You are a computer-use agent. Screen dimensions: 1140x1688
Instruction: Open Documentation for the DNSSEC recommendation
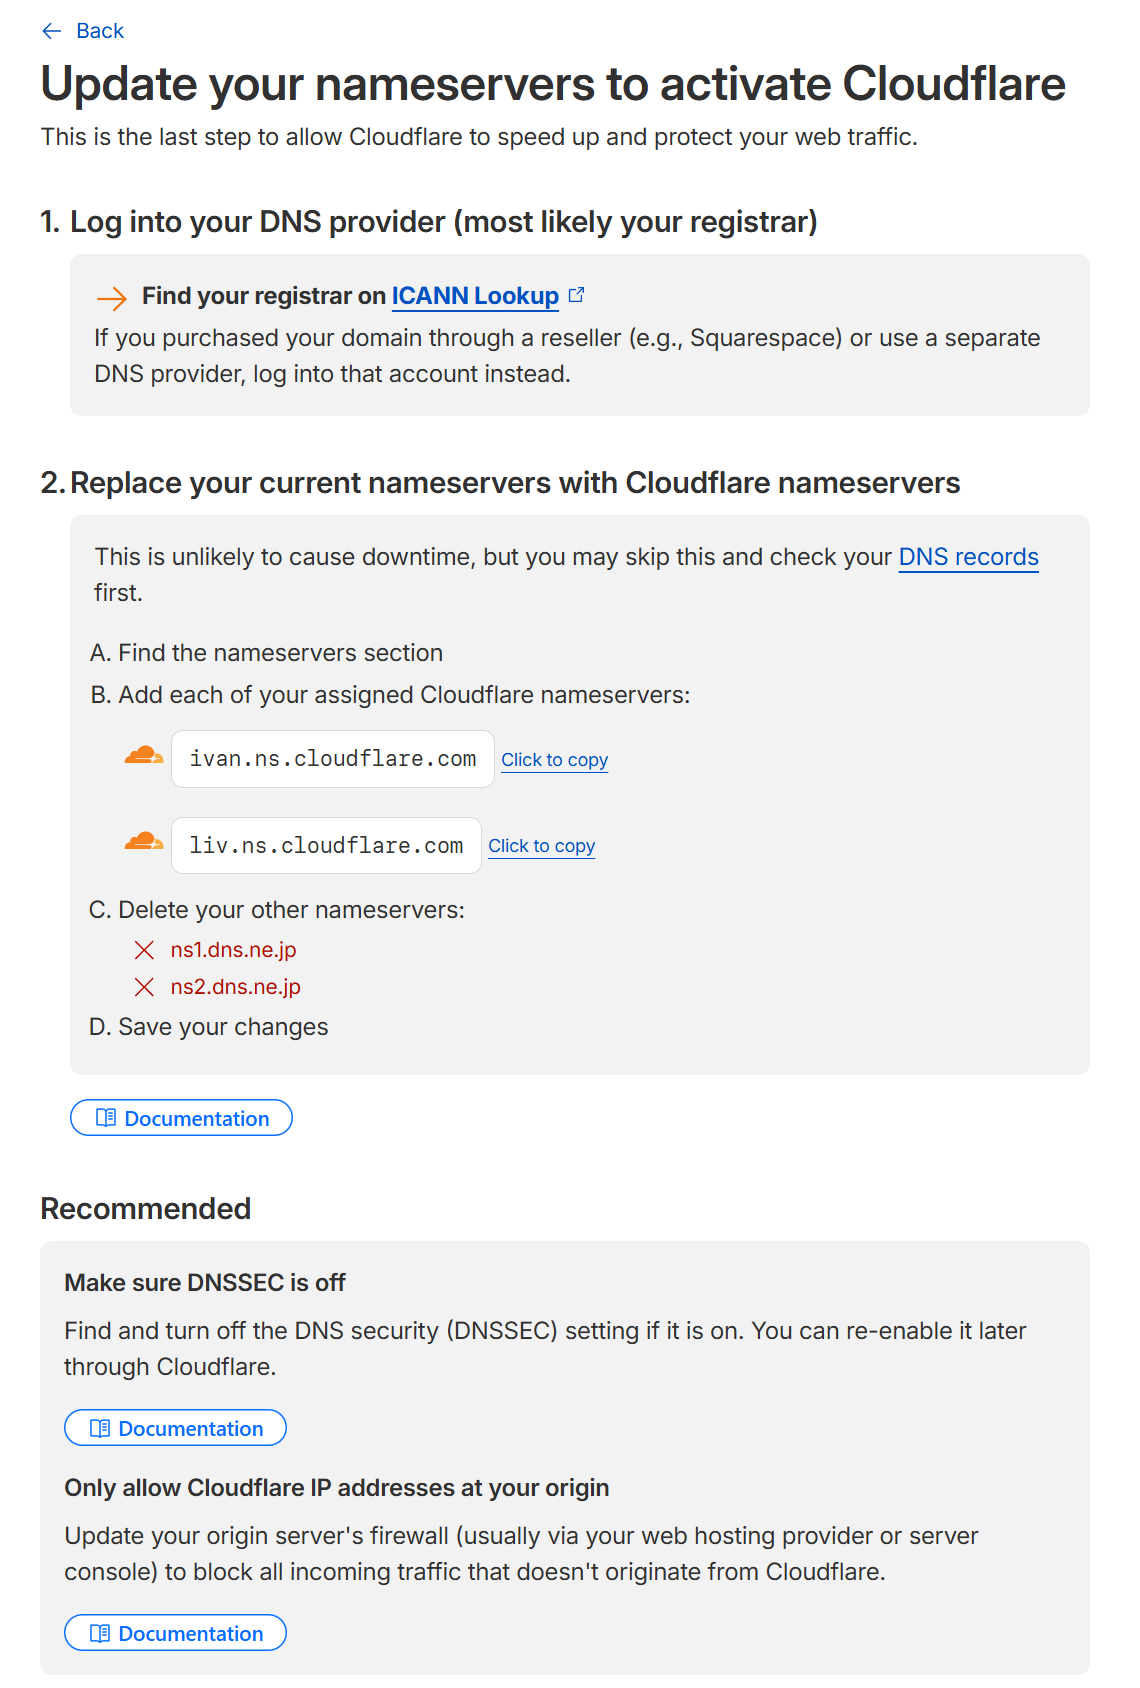click(175, 1428)
